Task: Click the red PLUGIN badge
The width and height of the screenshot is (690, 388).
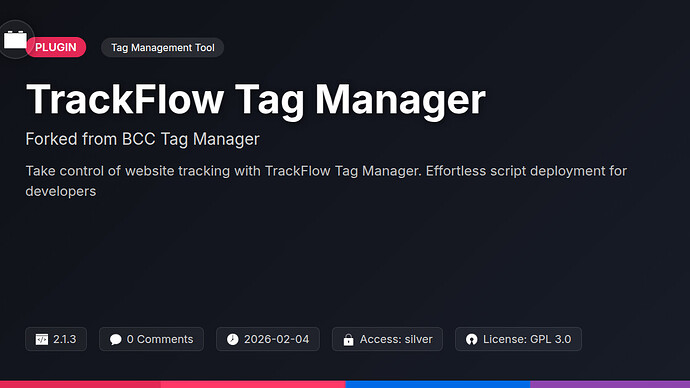Action: coord(56,47)
